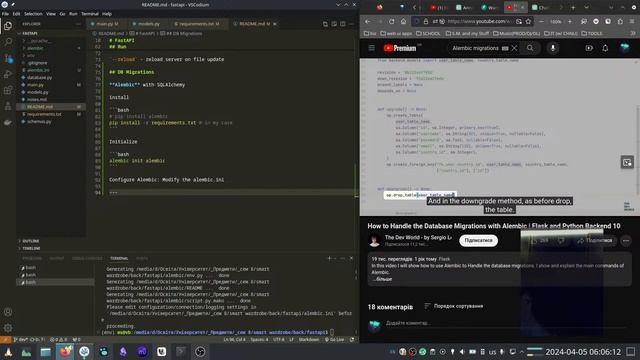Open schemas.py in explorer

[39, 122]
